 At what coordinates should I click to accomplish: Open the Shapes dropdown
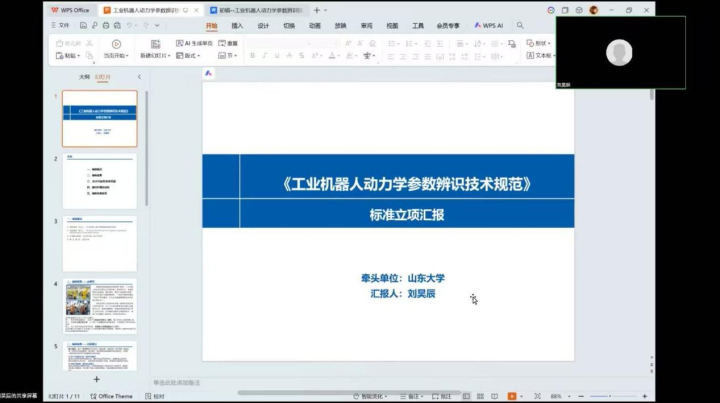point(539,43)
